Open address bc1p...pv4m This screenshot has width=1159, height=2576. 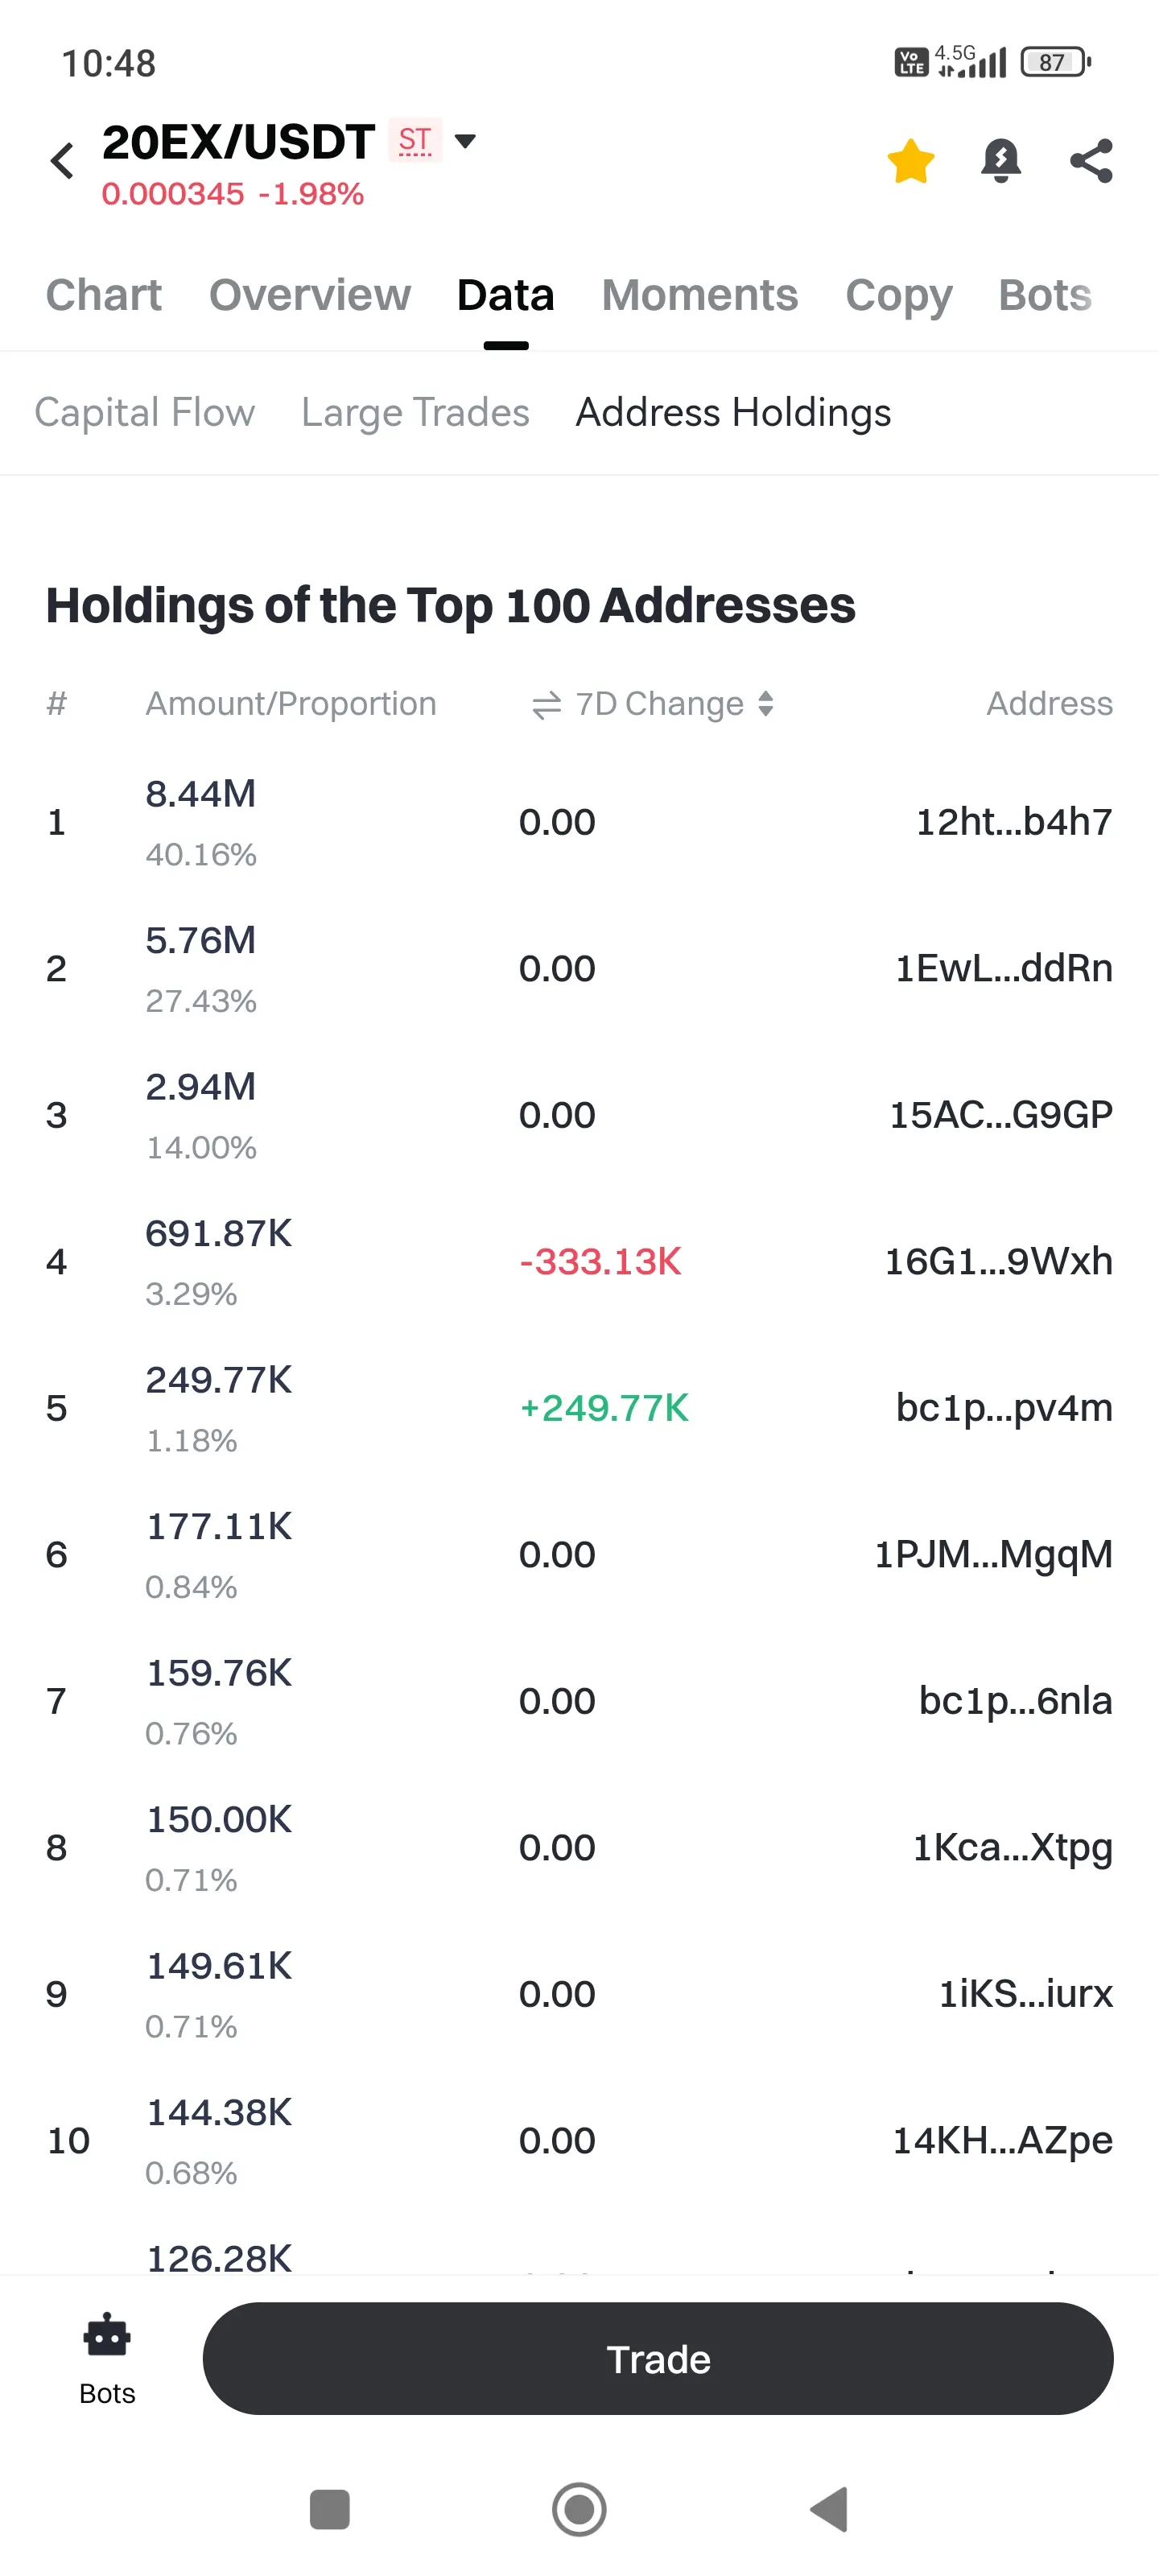[x=1003, y=1408]
